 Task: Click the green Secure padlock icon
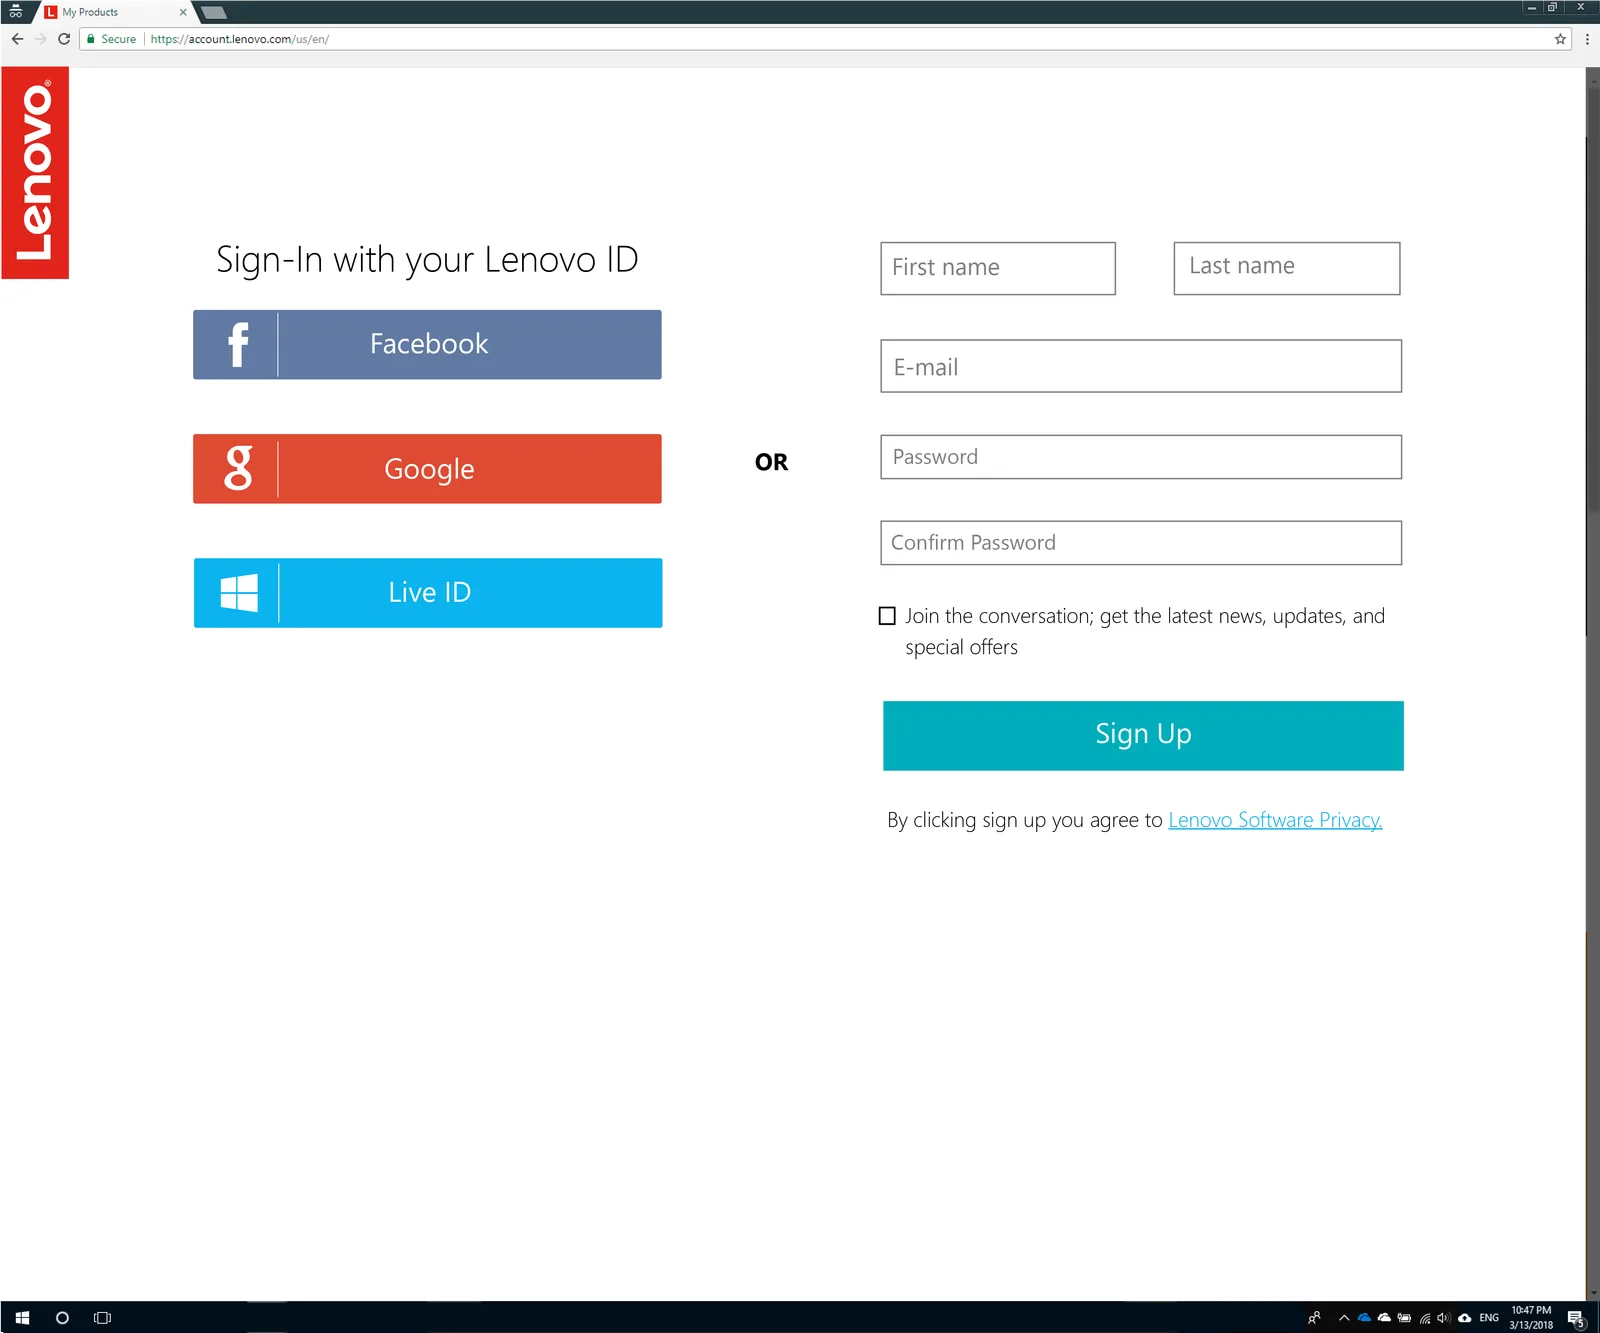tap(91, 39)
